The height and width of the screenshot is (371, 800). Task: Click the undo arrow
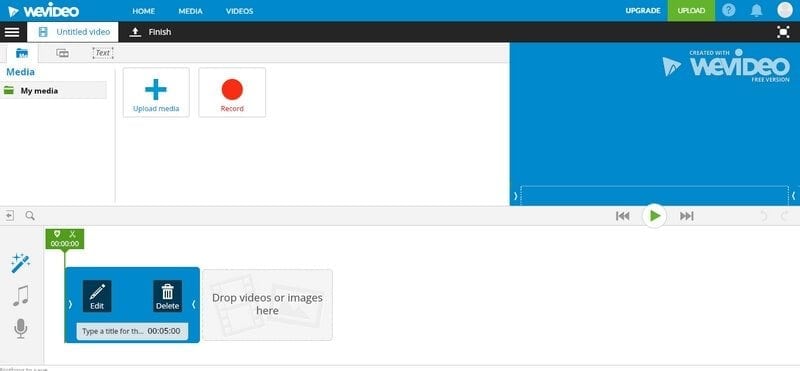[764, 216]
